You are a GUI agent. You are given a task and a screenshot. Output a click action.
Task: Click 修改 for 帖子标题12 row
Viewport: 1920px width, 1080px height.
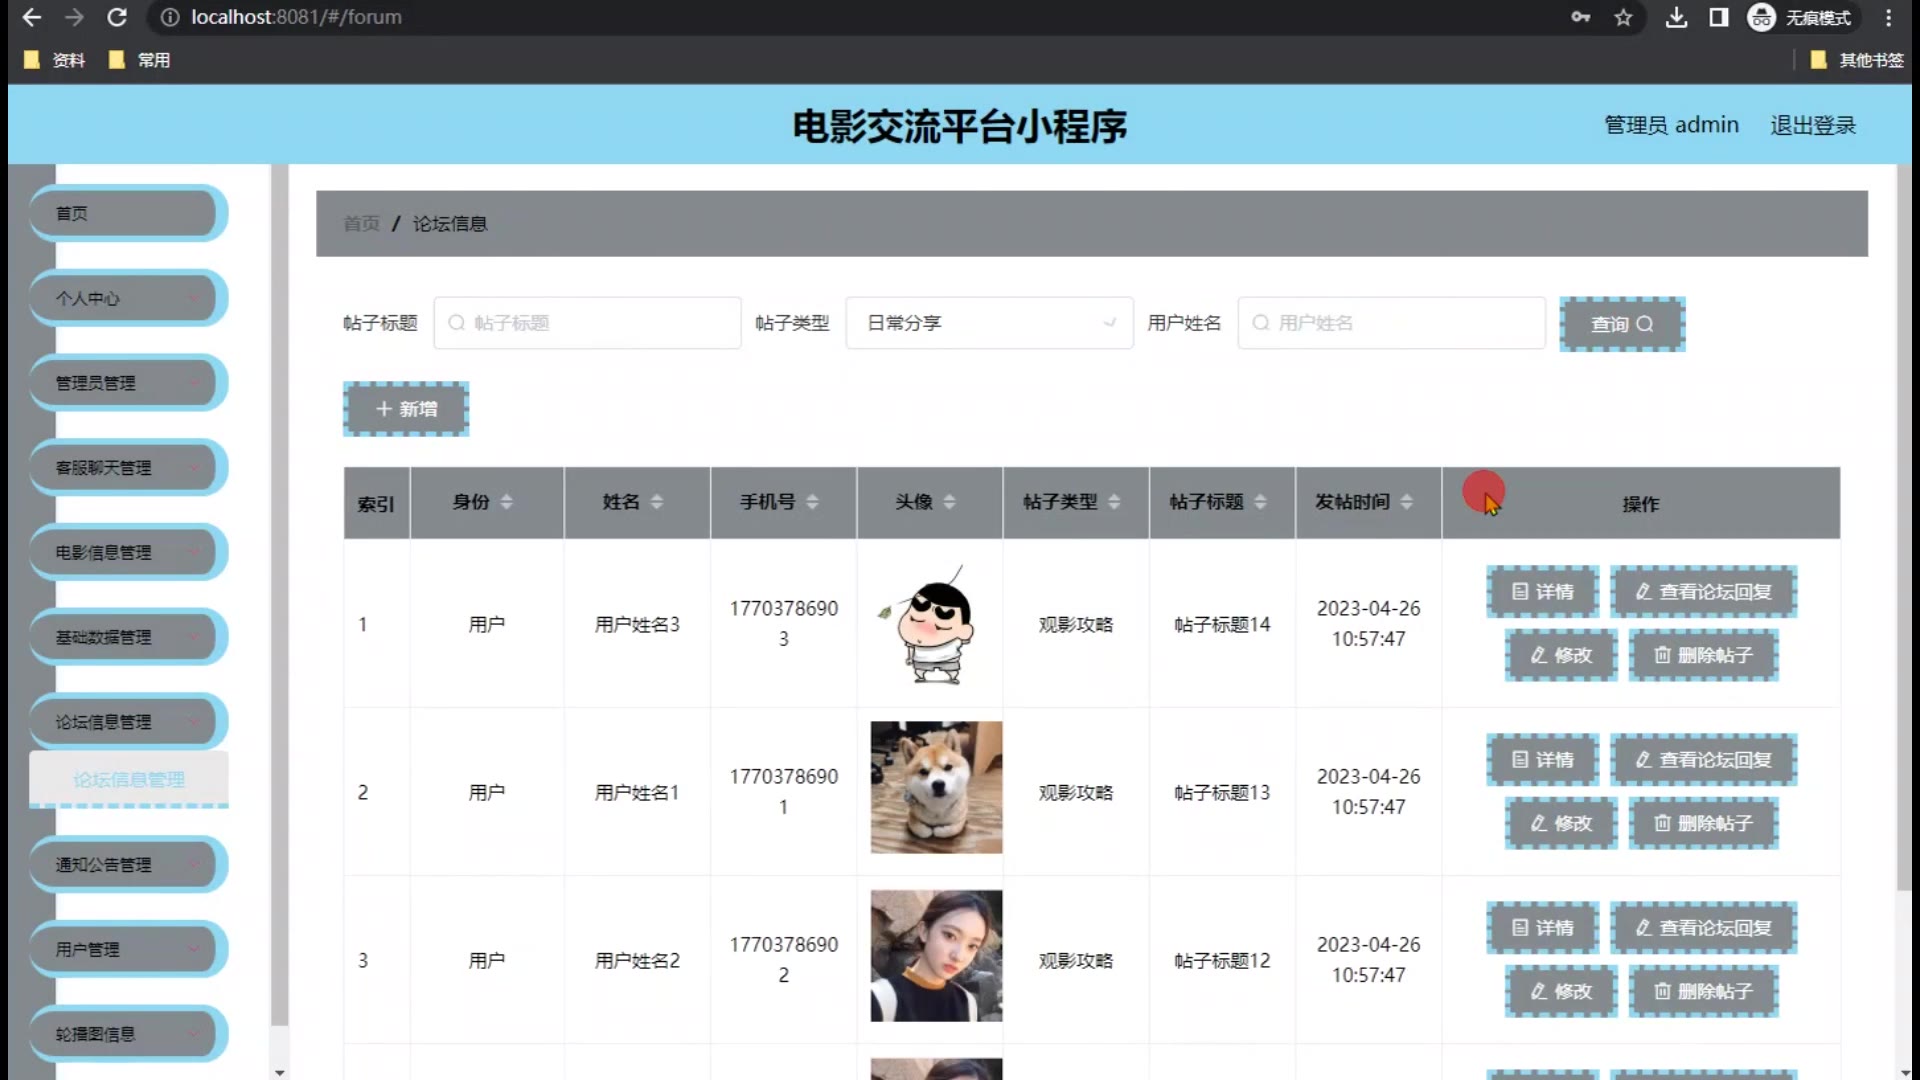pyautogui.click(x=1561, y=991)
